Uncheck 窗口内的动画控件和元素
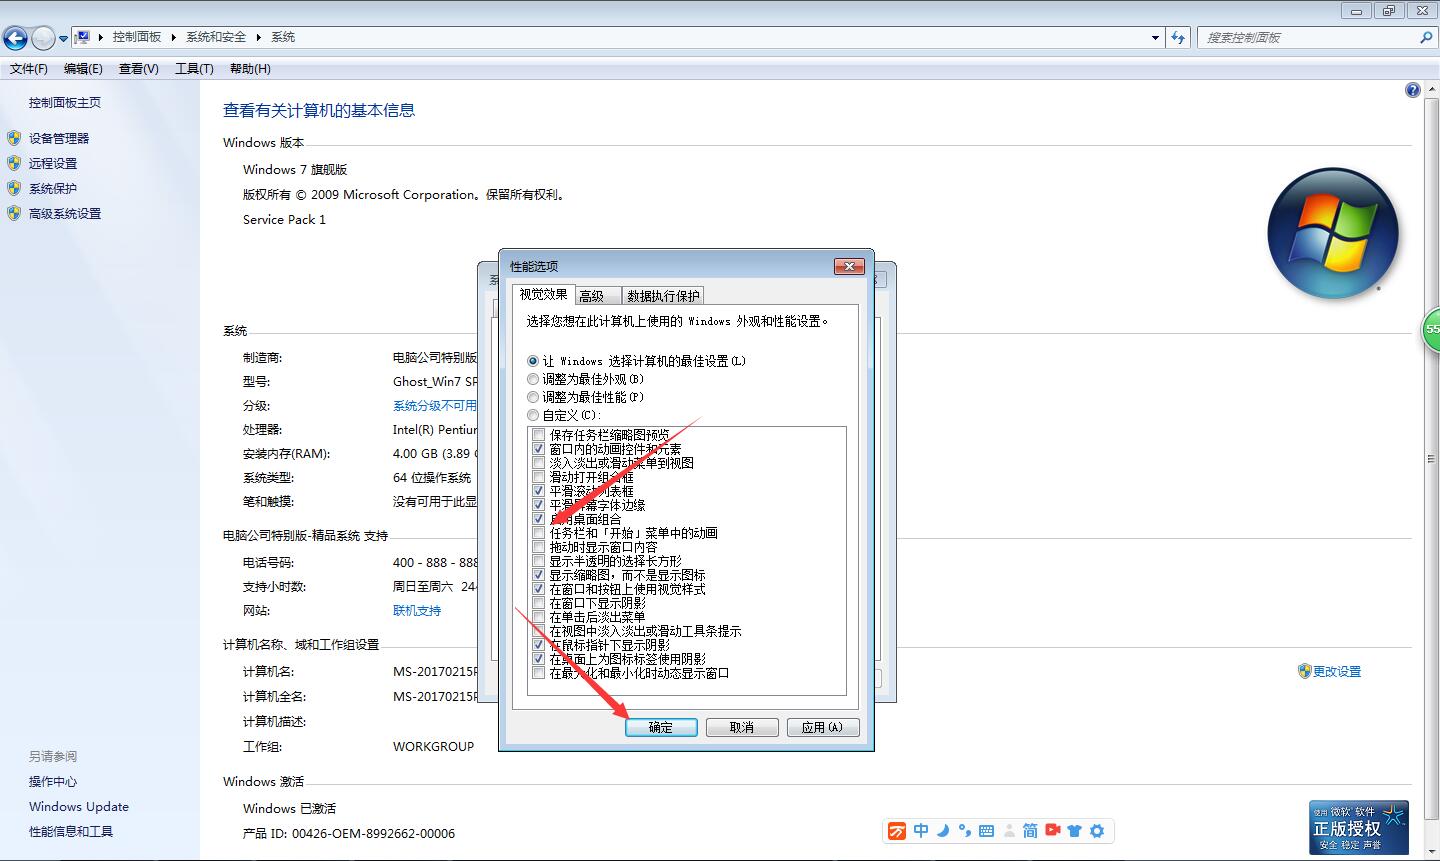1440x861 pixels. point(539,449)
